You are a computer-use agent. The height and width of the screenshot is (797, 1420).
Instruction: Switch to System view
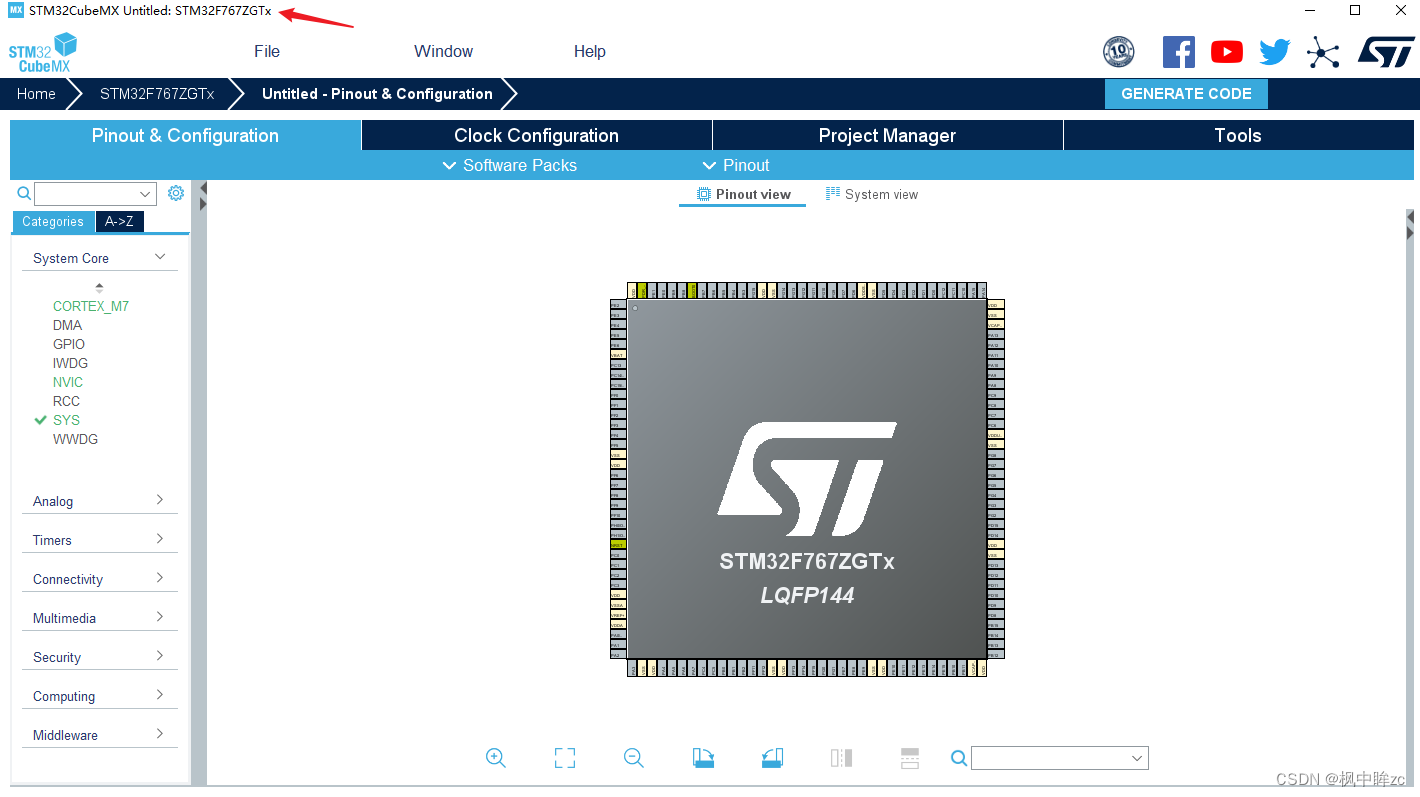(x=871, y=194)
